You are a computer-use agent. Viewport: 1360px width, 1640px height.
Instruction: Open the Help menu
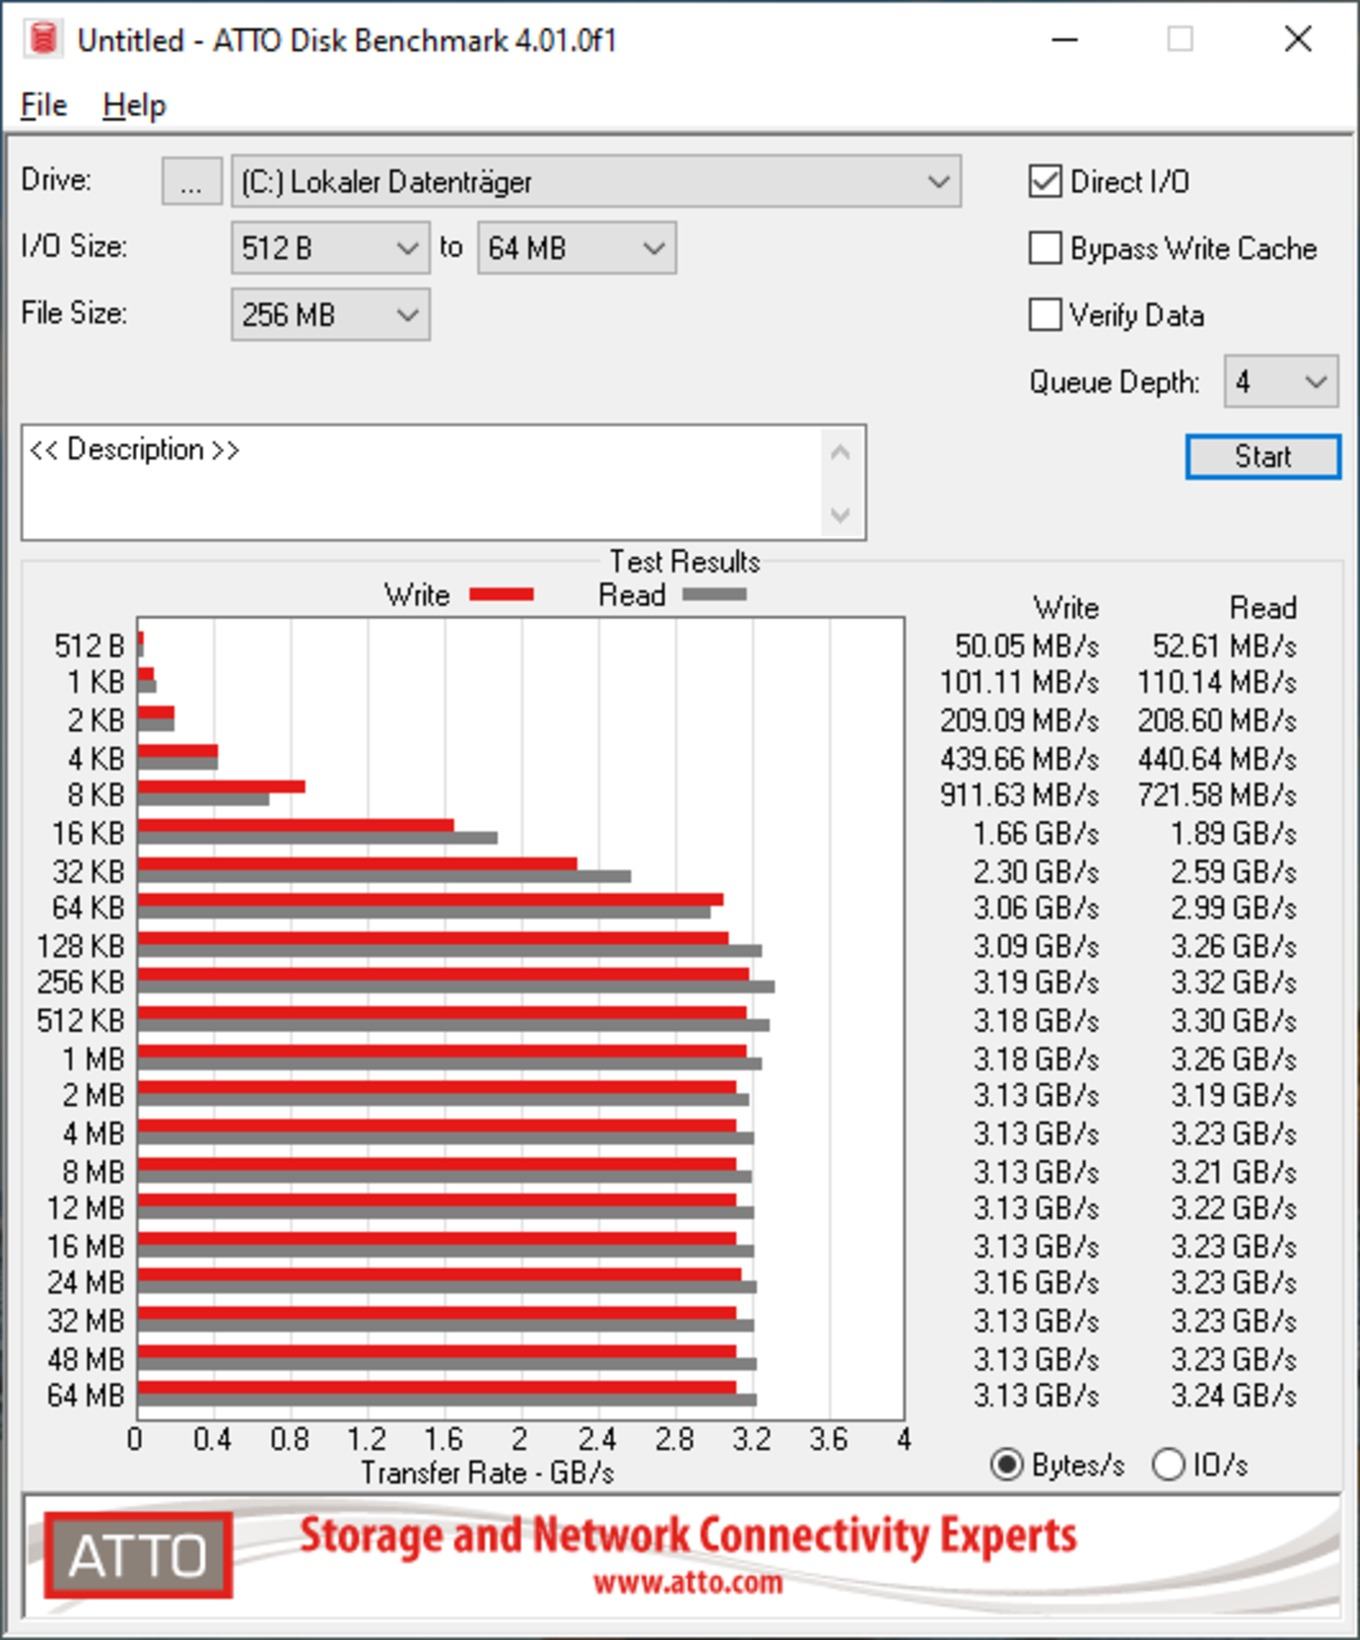134,105
